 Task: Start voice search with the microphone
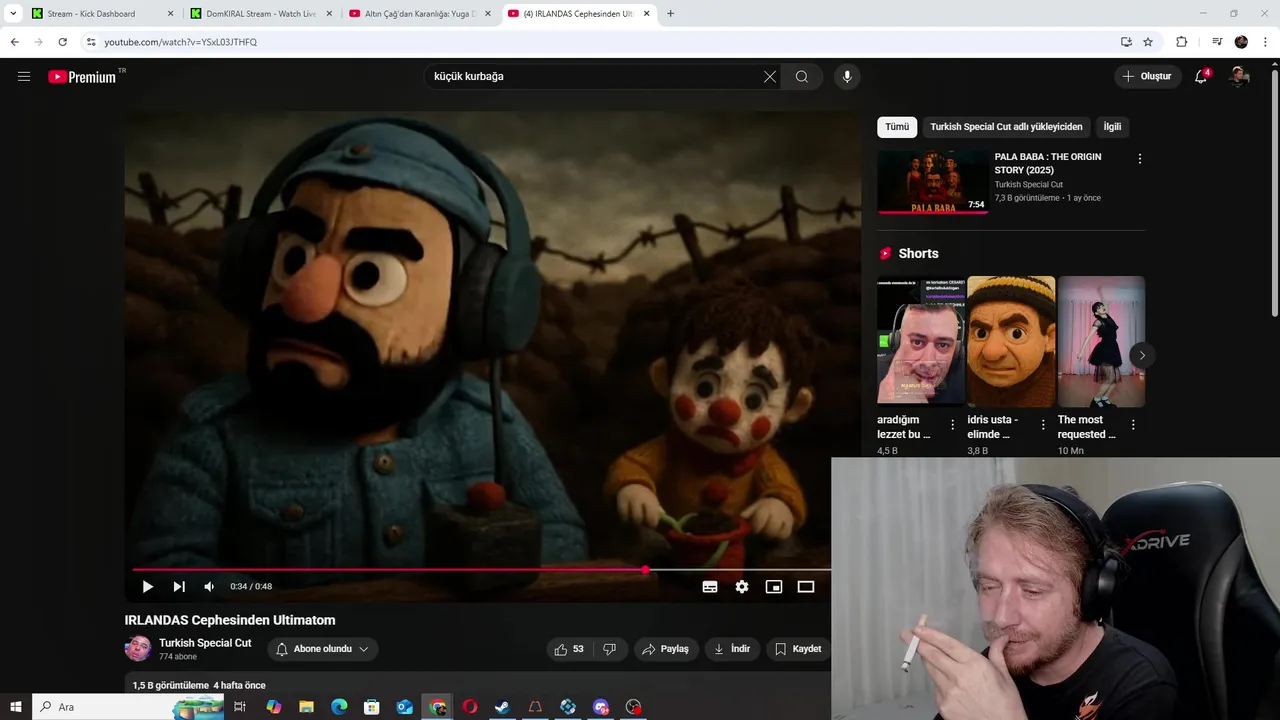click(847, 76)
